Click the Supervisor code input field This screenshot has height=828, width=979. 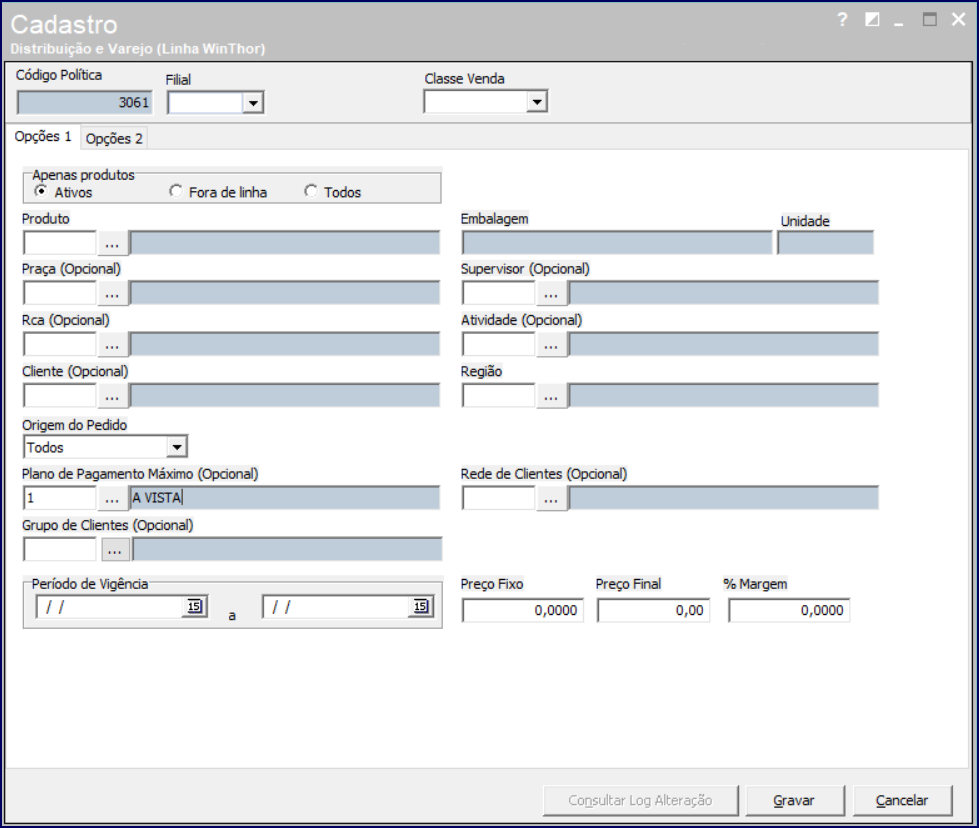(x=499, y=293)
